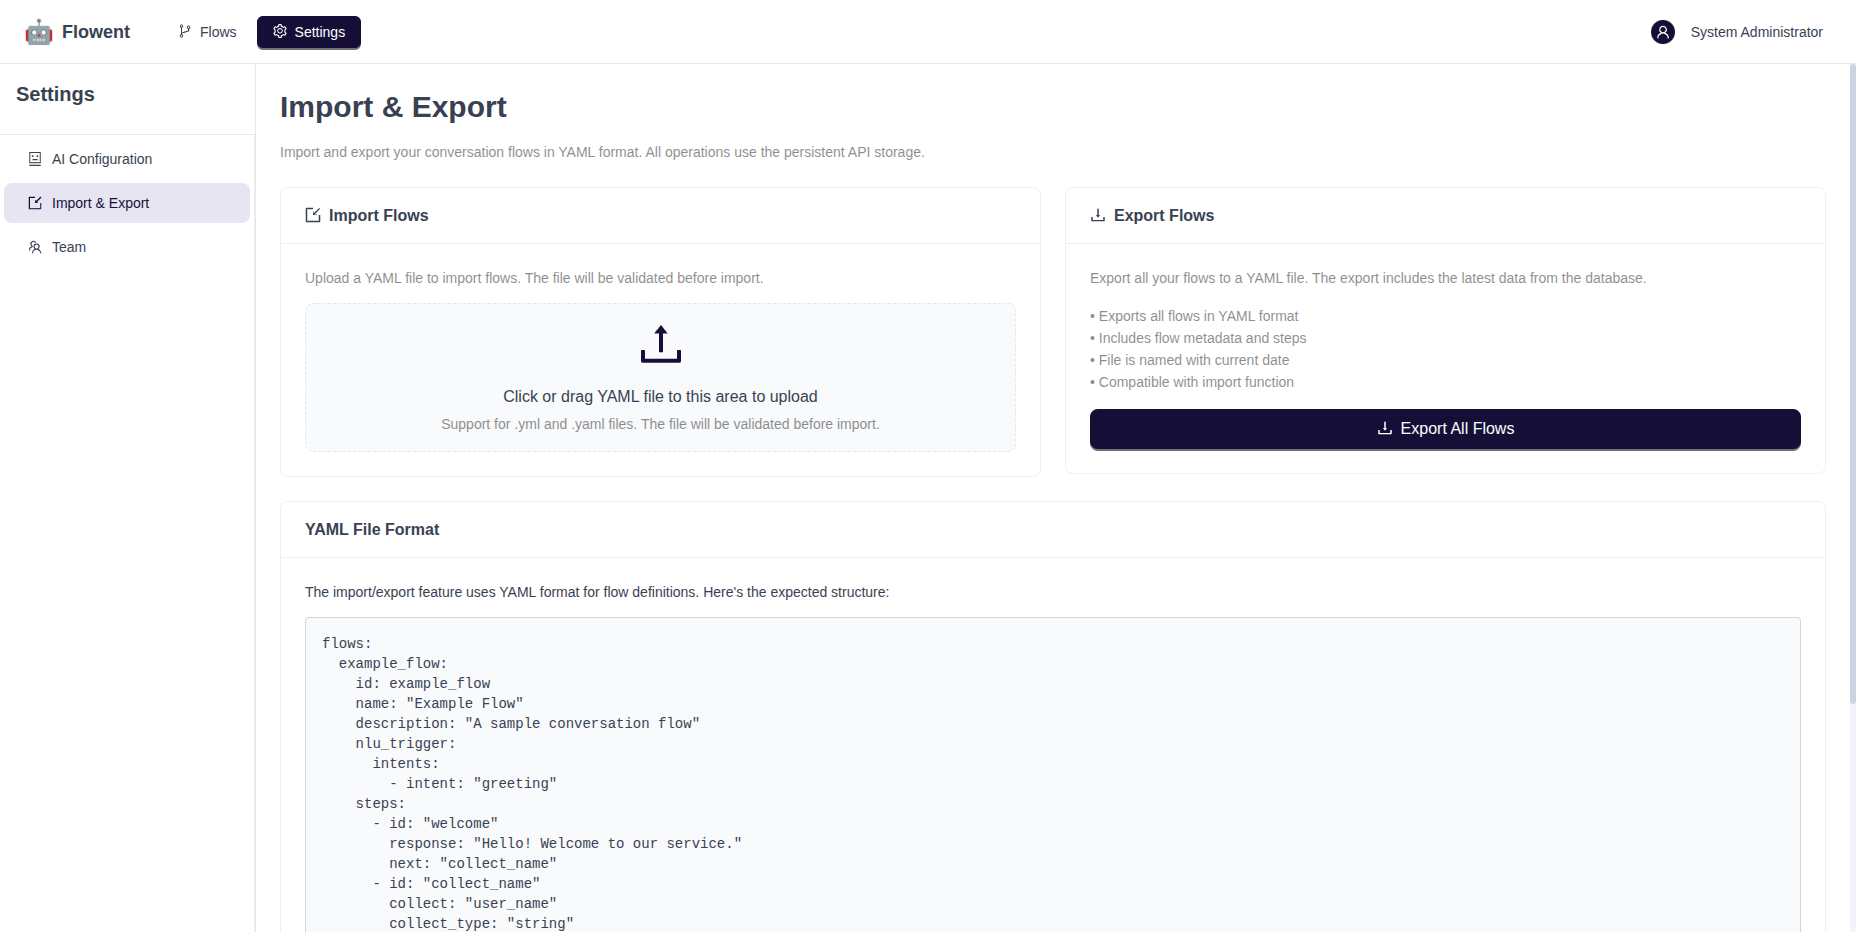This screenshot has height=932, width=1856.
Task: Click the System Administrator user name
Action: point(1756,32)
